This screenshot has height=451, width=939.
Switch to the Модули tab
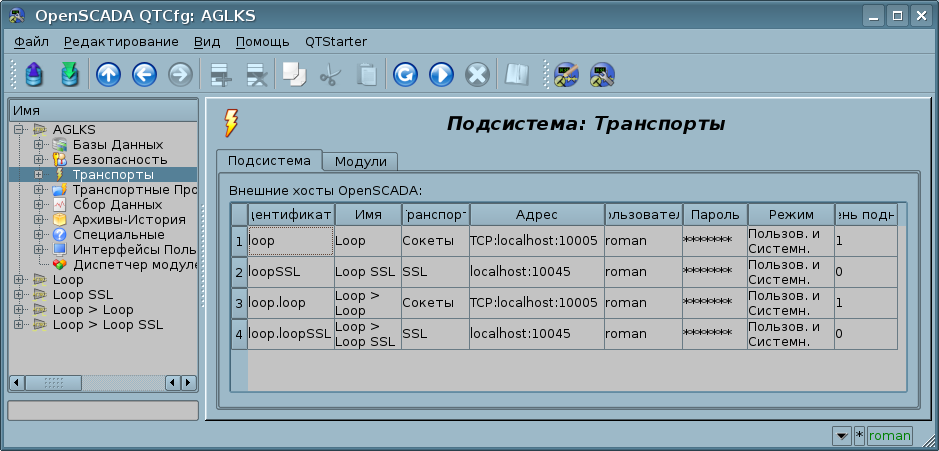point(360,162)
